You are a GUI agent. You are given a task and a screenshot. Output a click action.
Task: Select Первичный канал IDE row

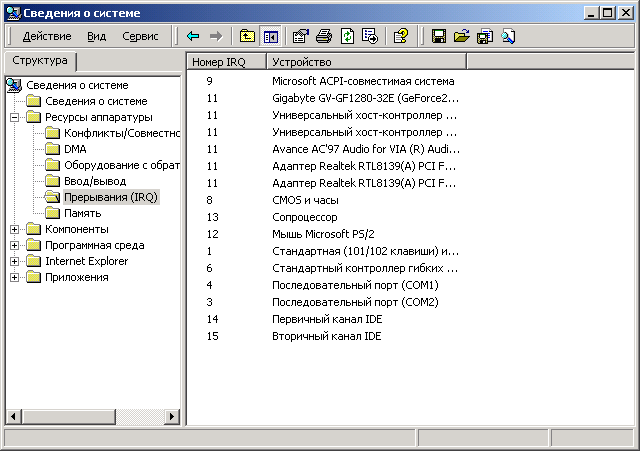pyautogui.click(x=327, y=320)
